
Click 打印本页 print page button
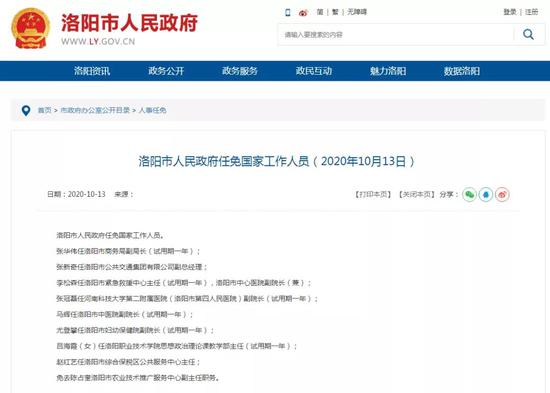[373, 194]
